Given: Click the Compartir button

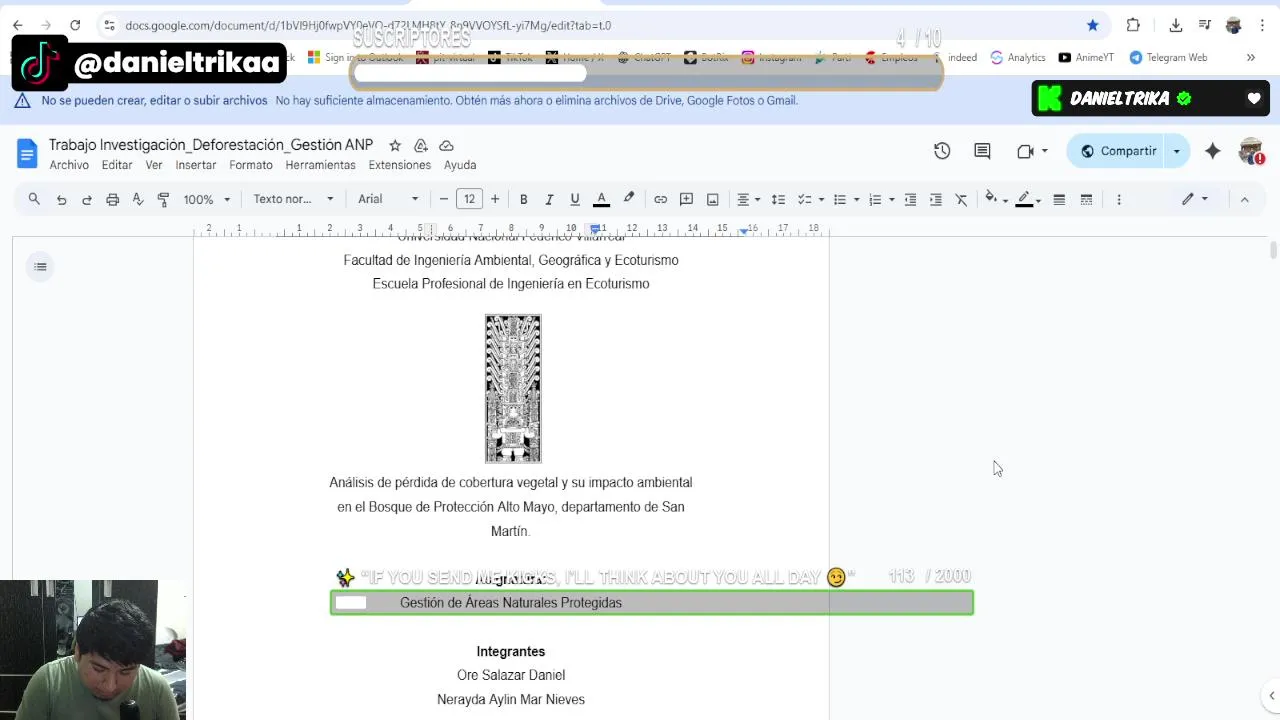Looking at the screenshot, I should 1117,151.
